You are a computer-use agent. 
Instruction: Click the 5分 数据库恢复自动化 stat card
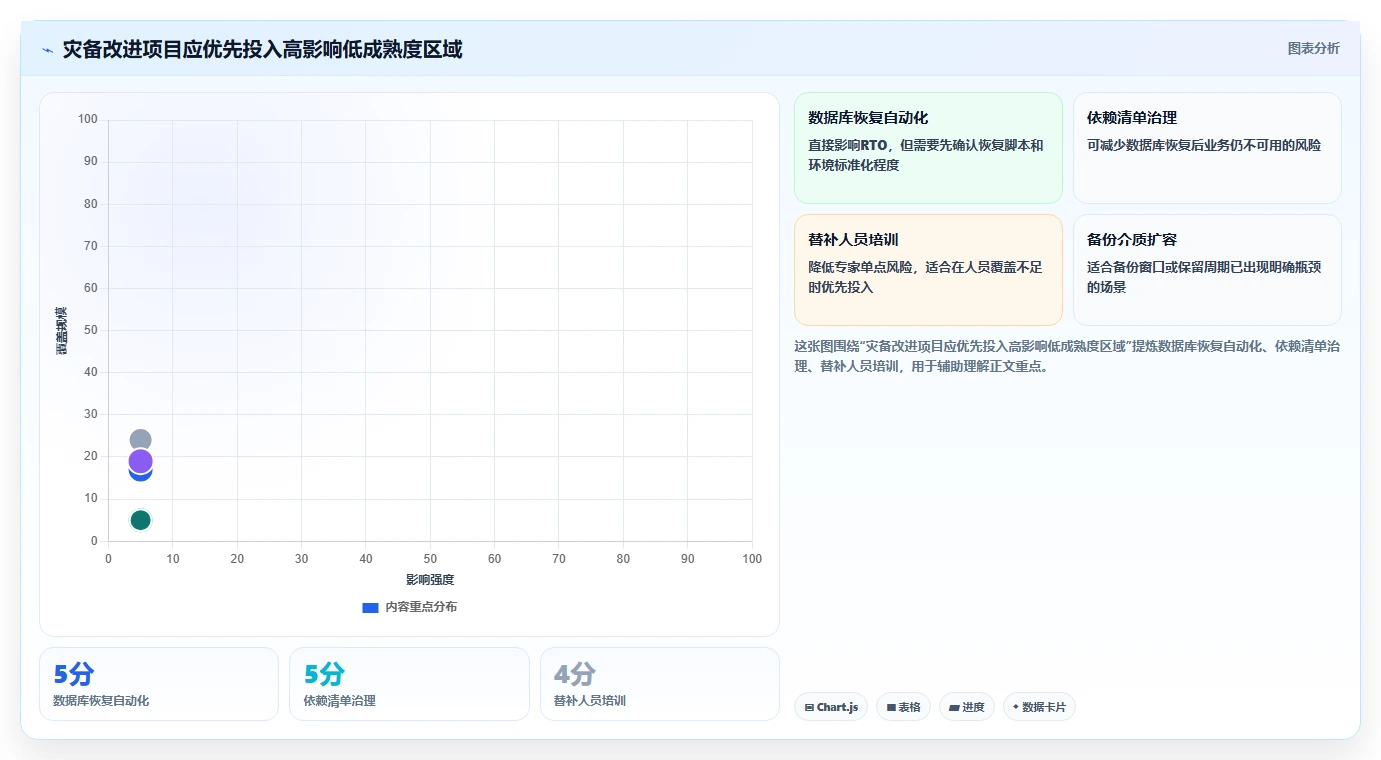(159, 684)
